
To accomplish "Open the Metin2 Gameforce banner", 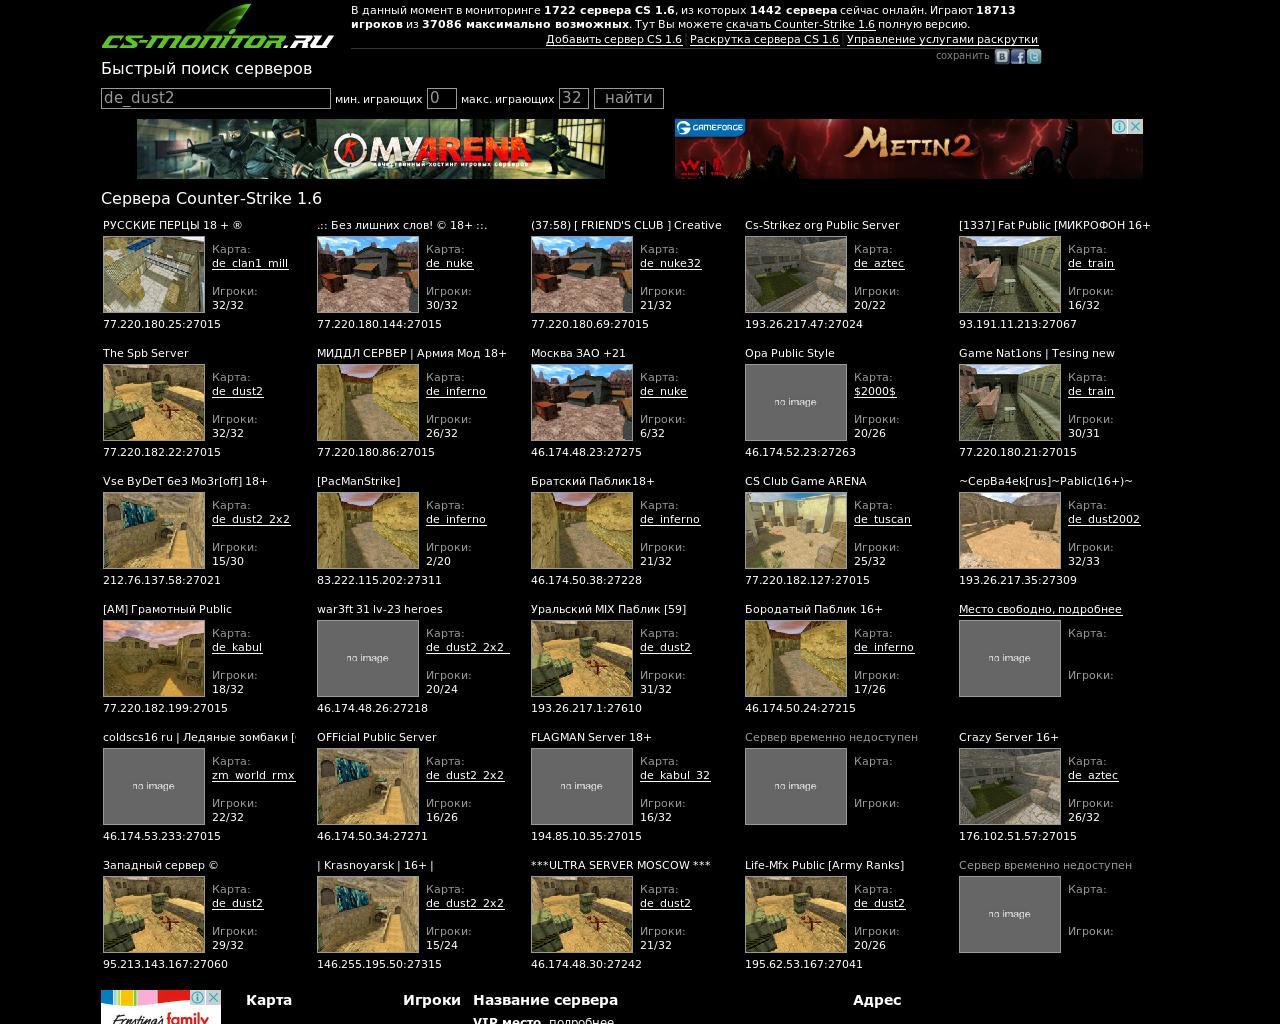I will (909, 149).
